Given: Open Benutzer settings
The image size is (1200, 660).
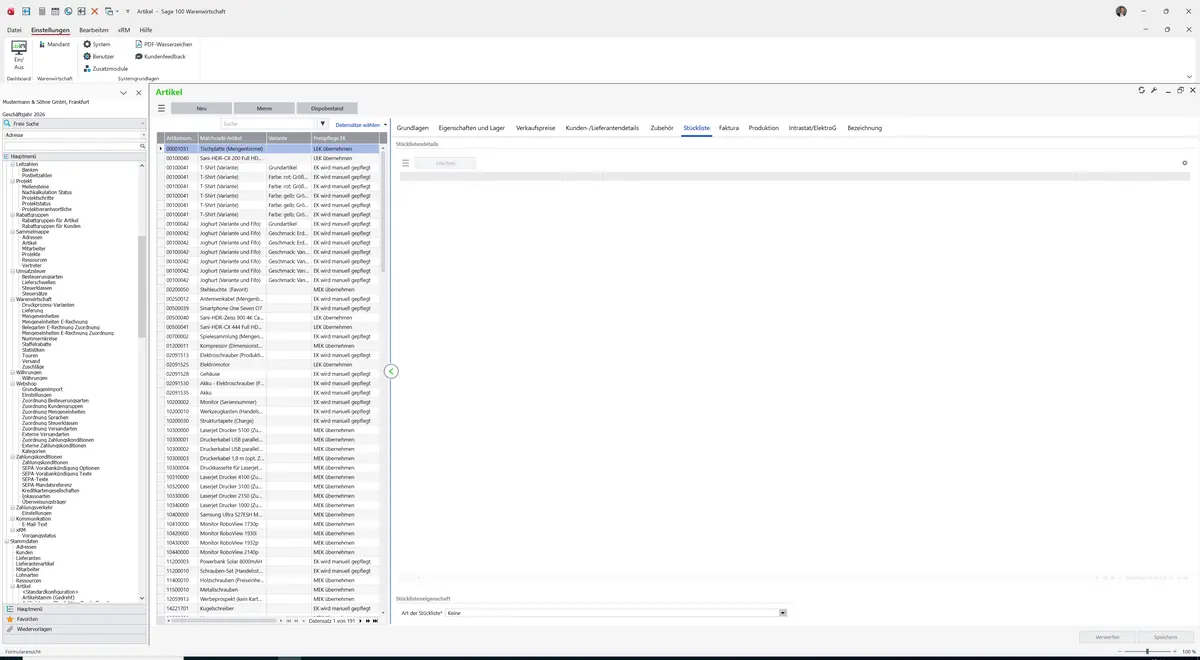Looking at the screenshot, I should click(x=99, y=56).
